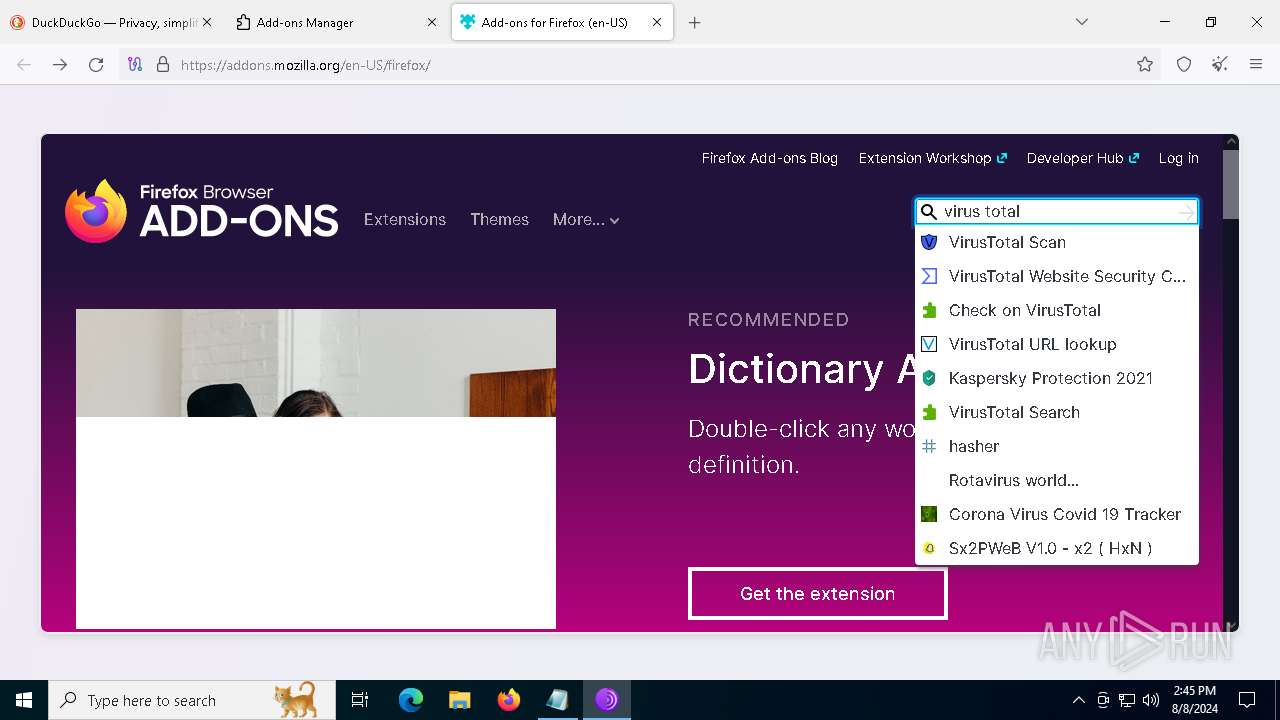Image resolution: width=1280 pixels, height=720 pixels.
Task: Open the Firefox hamburger application menu
Action: click(x=1256, y=65)
